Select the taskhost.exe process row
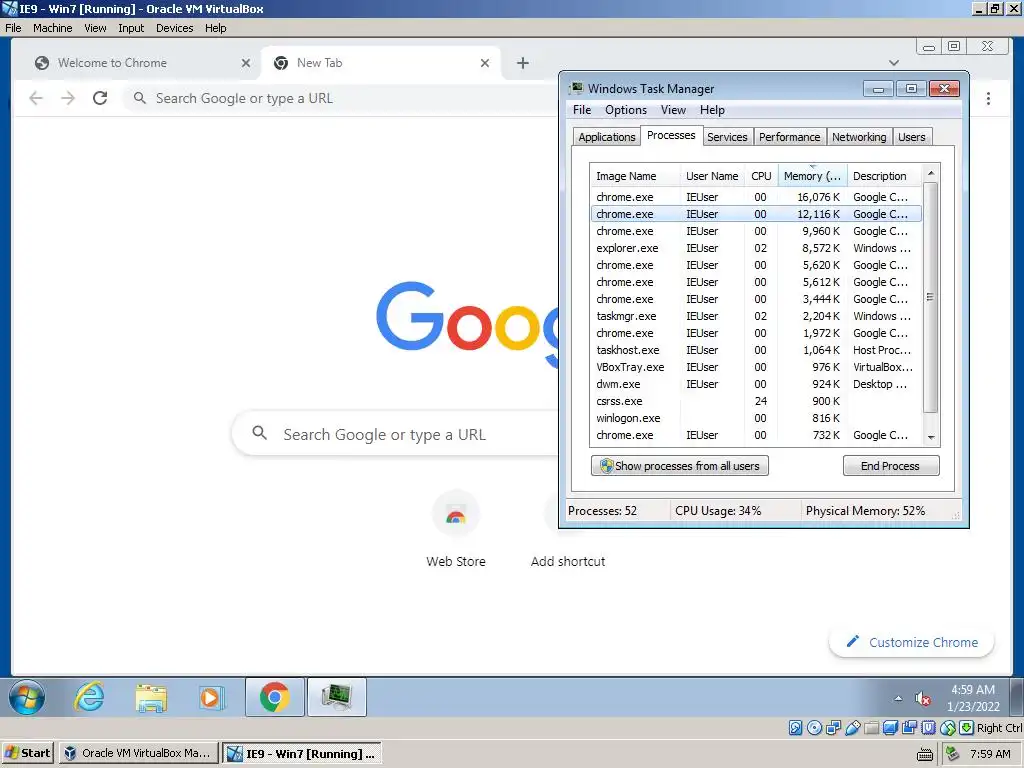1024x768 pixels. [756, 350]
